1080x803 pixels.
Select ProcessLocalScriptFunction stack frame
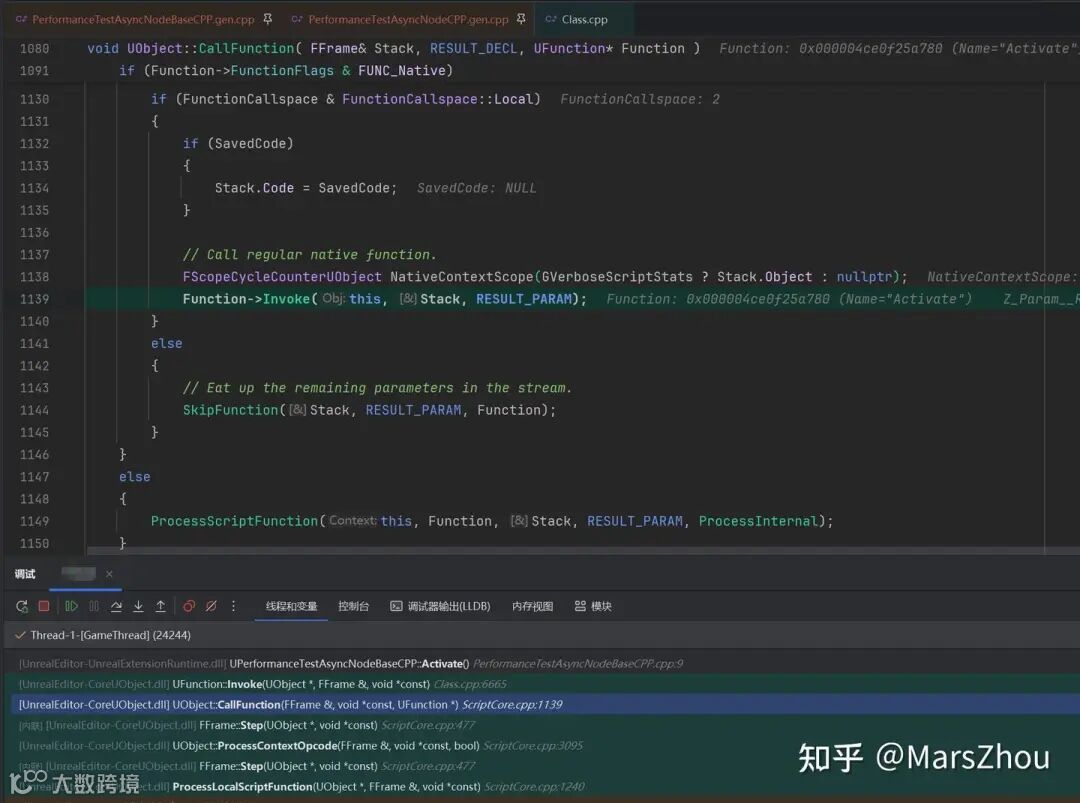(540, 786)
